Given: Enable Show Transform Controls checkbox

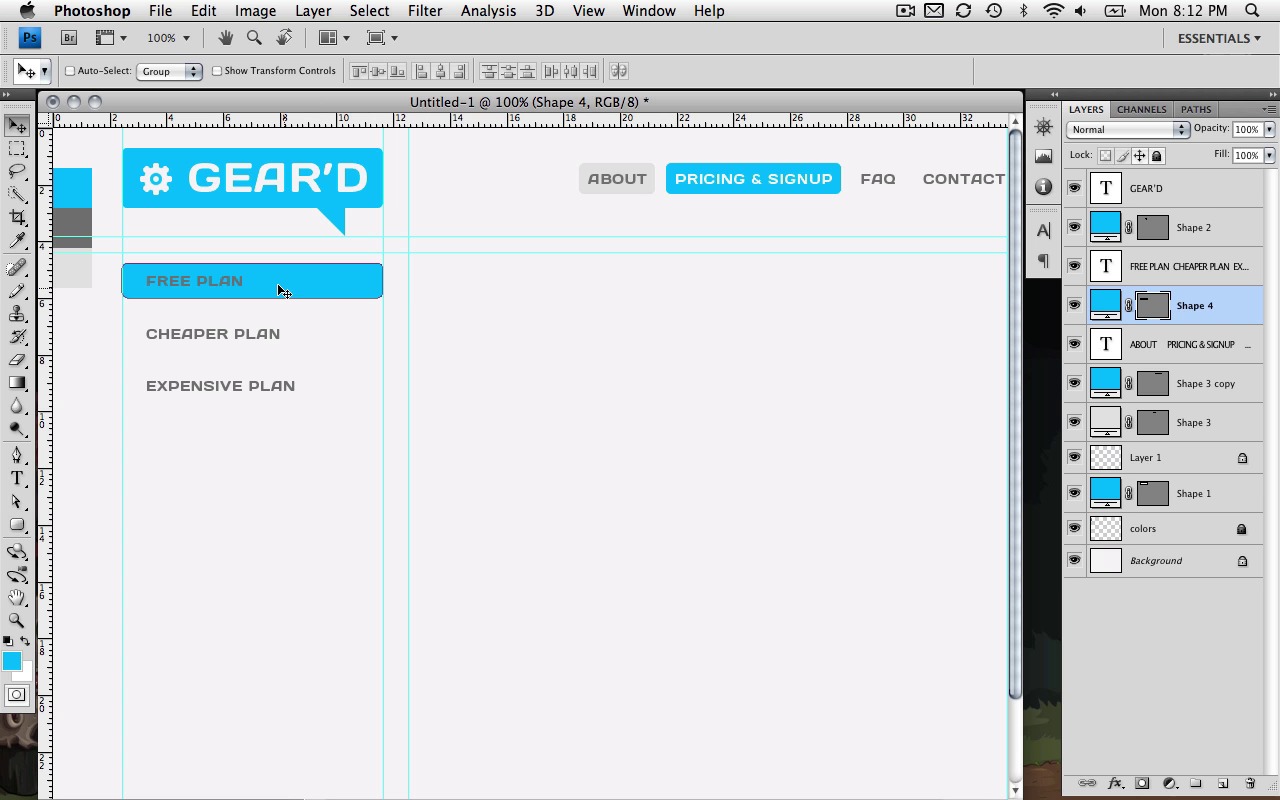Looking at the screenshot, I should pyautogui.click(x=217, y=71).
